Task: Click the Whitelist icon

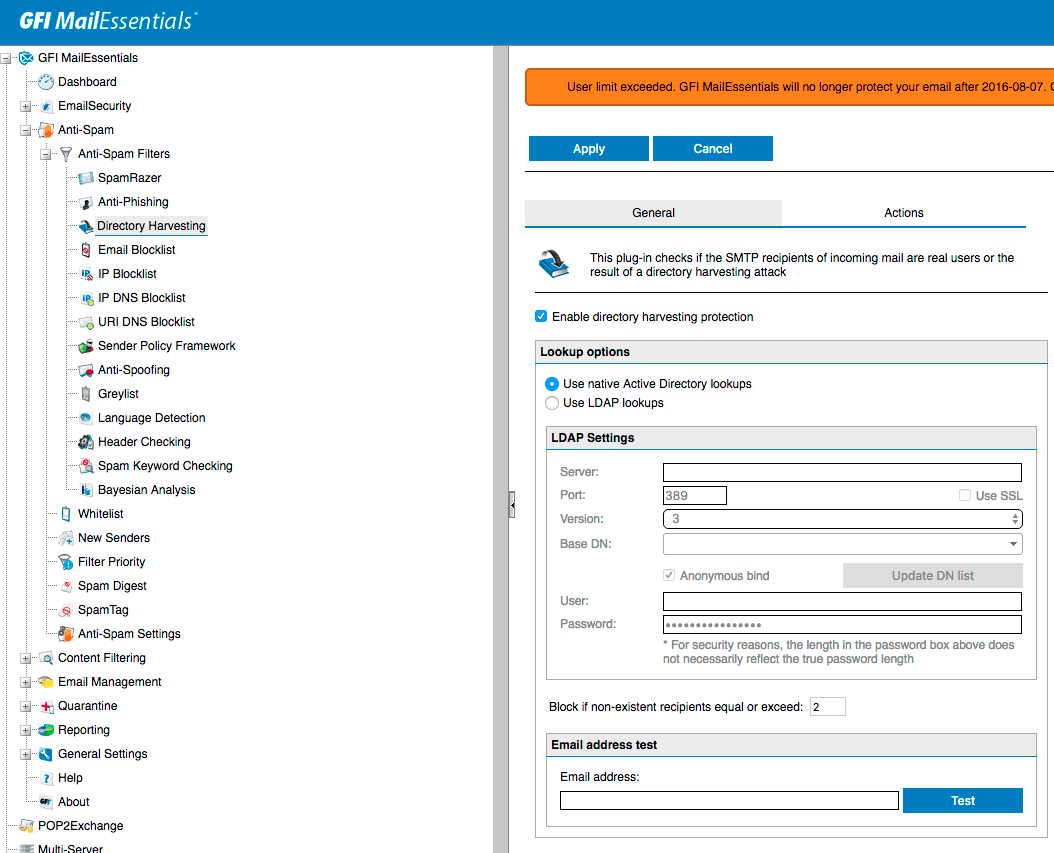Action: [66, 514]
